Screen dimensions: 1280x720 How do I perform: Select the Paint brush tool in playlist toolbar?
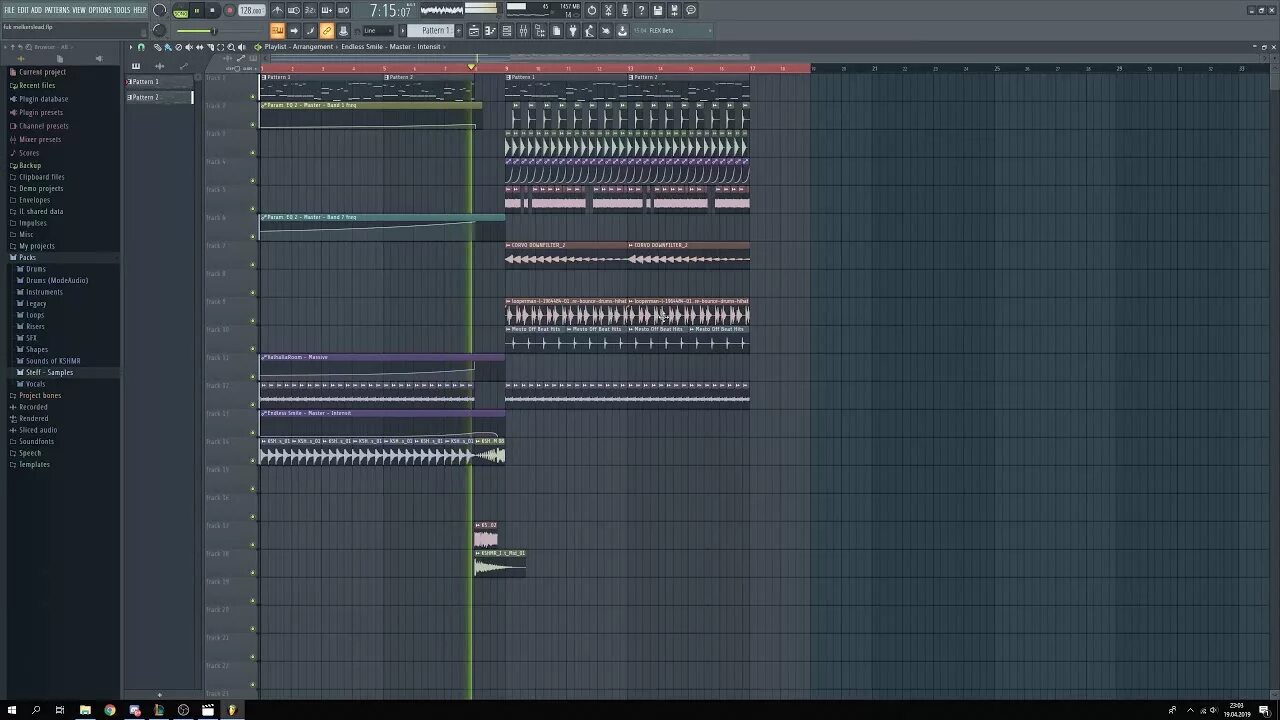pyautogui.click(x=168, y=47)
